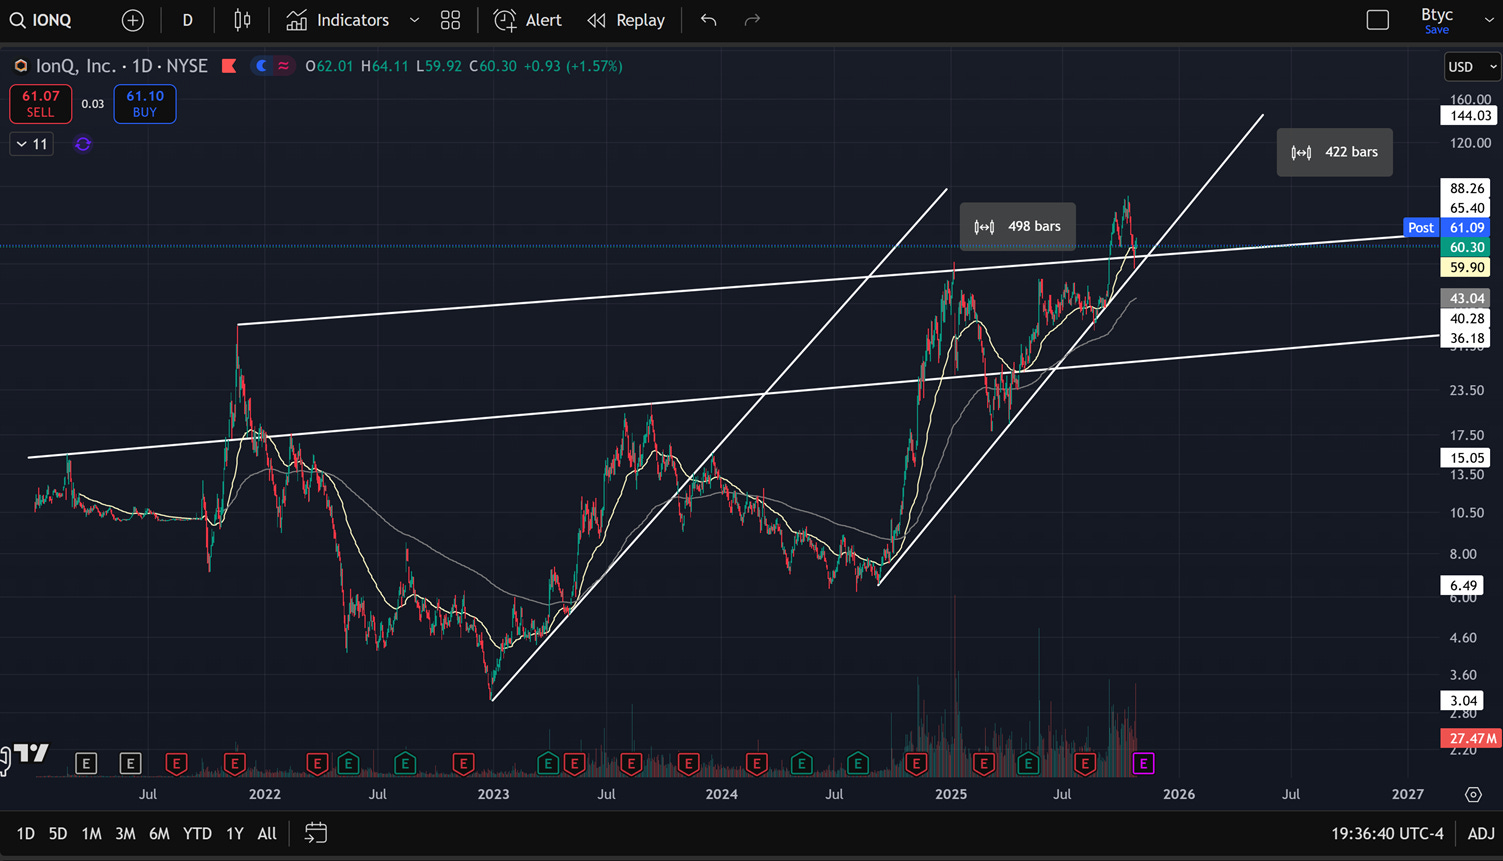Set range to YTD

pos(197,834)
